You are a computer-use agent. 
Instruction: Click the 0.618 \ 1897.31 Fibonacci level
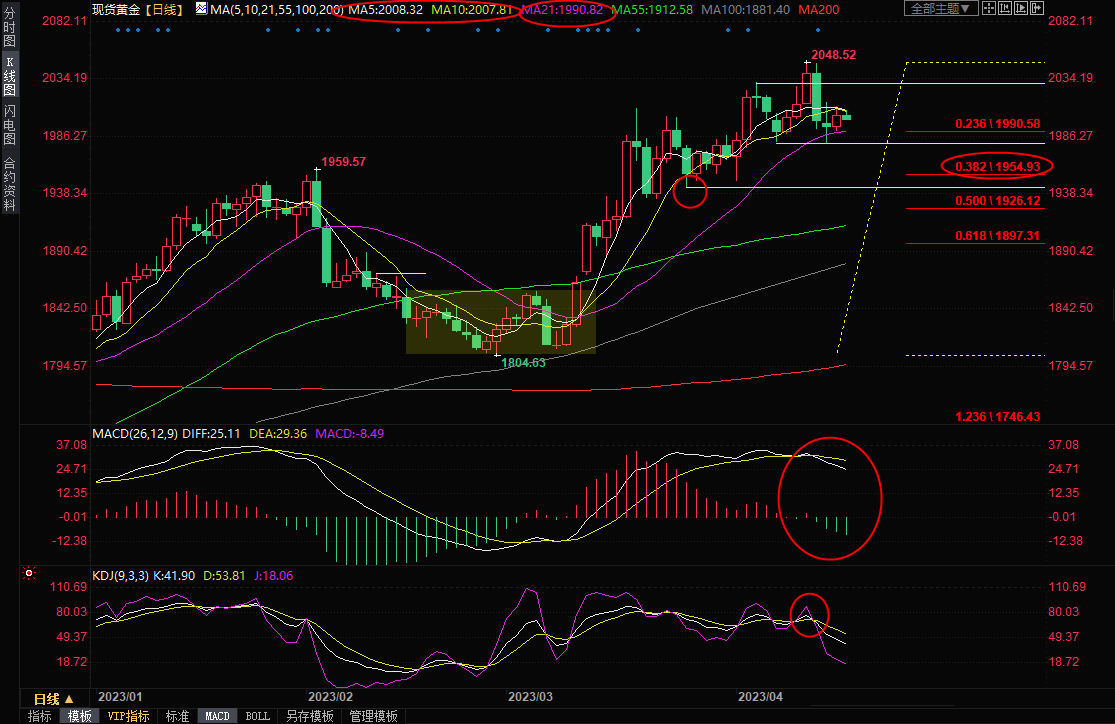click(x=998, y=235)
